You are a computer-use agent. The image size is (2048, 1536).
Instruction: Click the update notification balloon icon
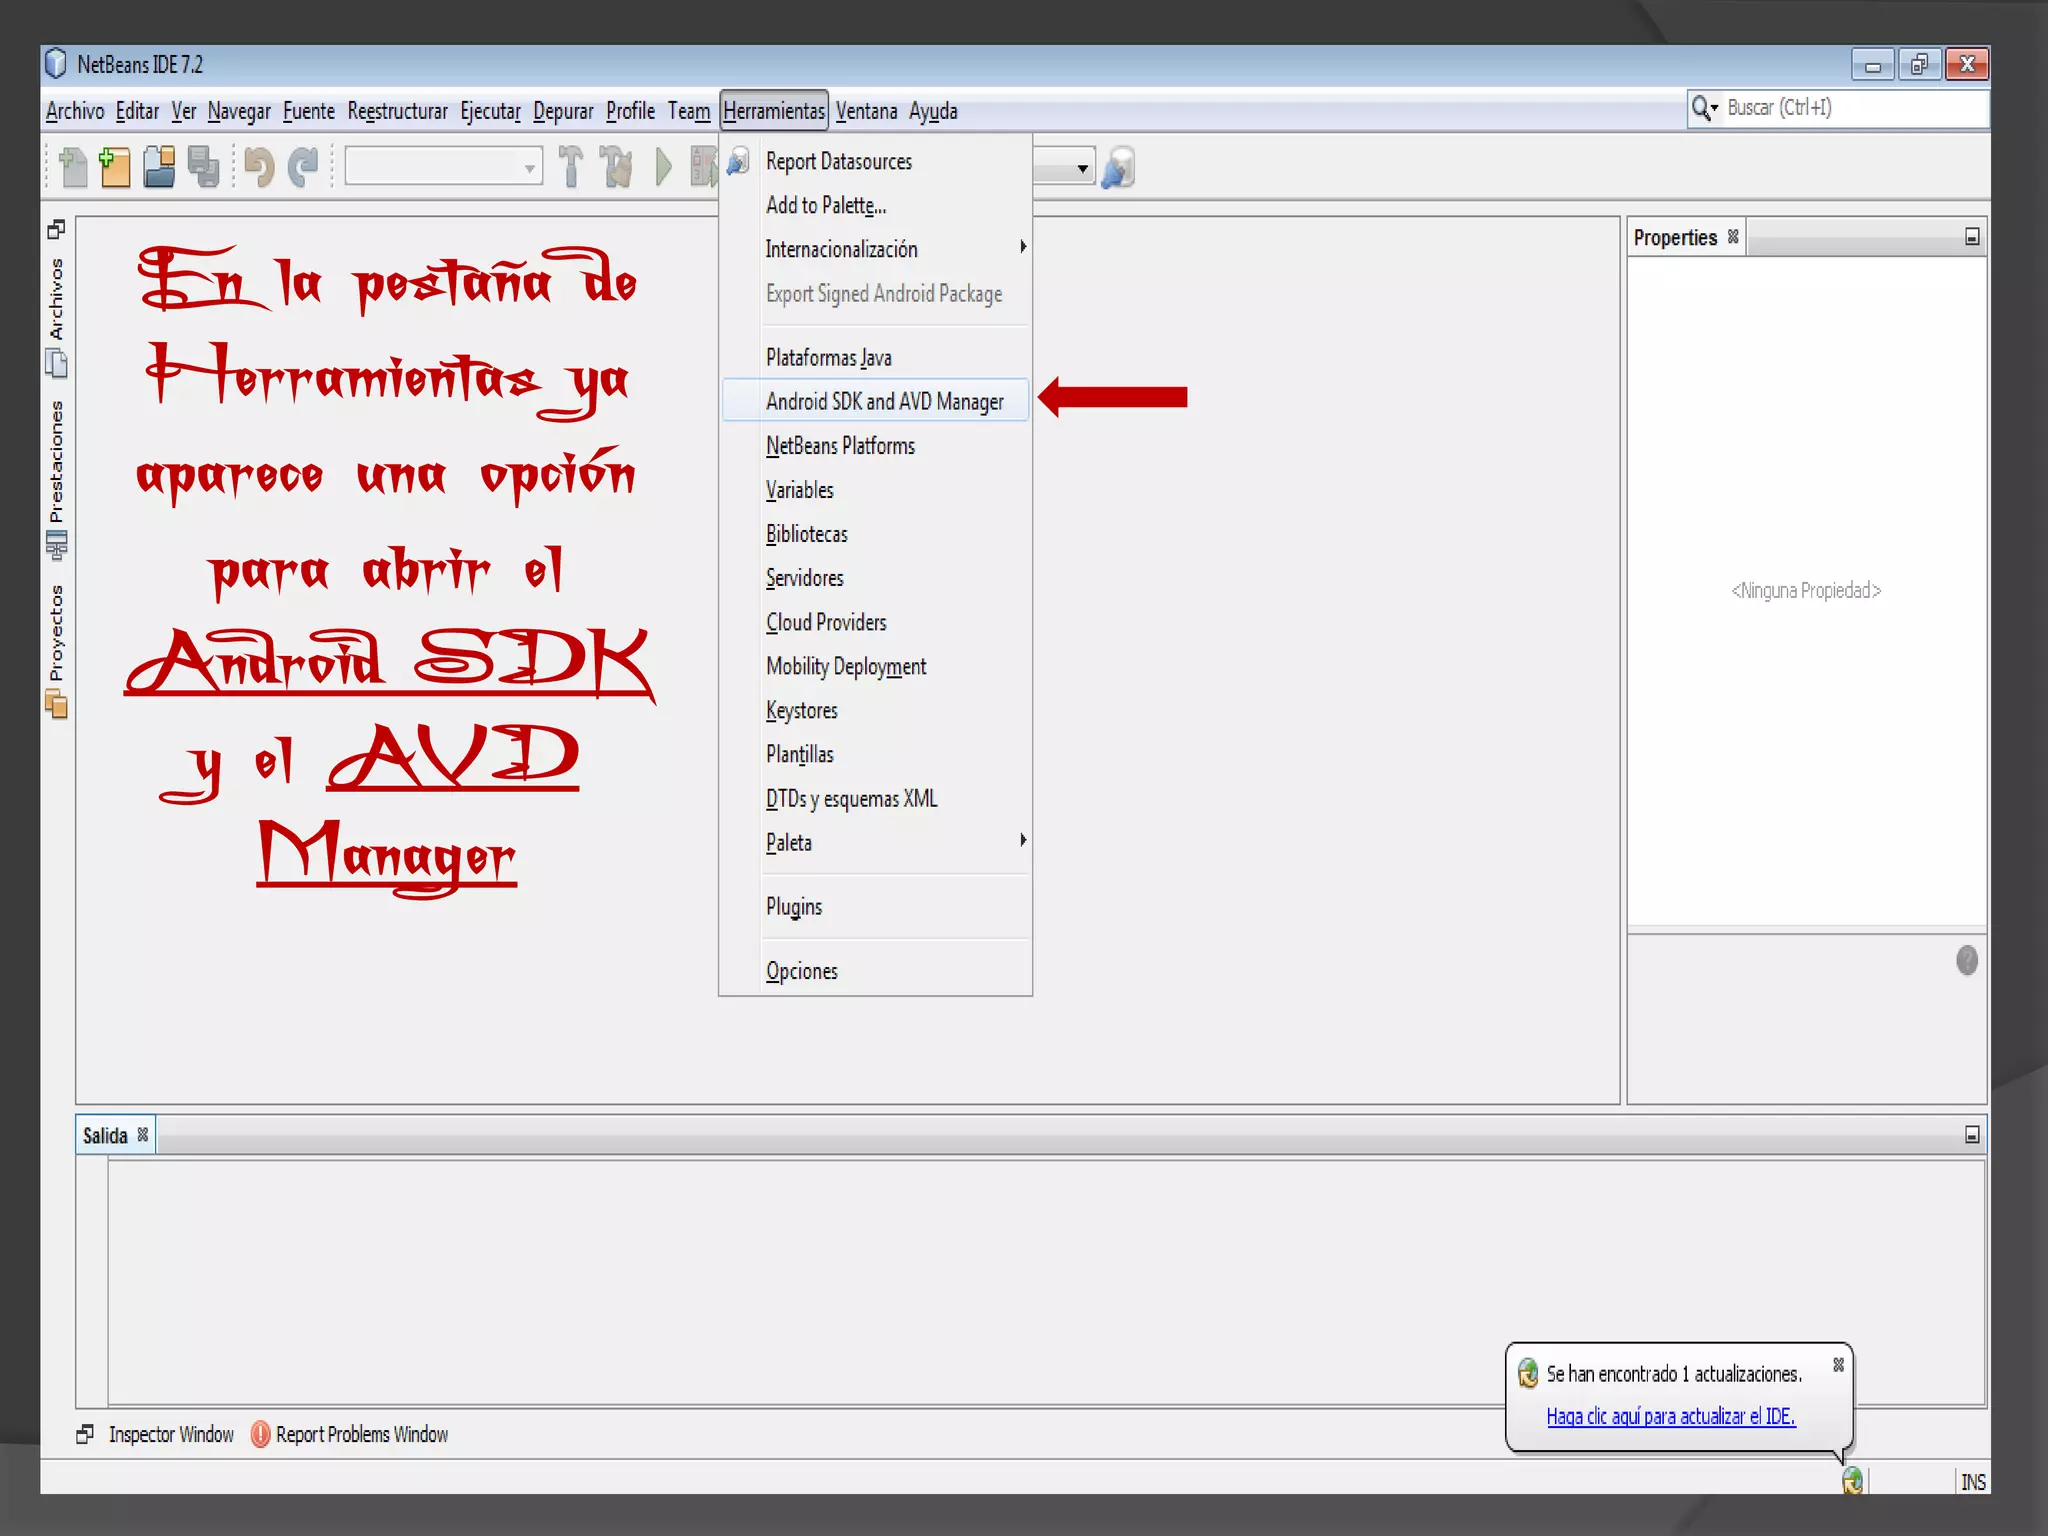pos(1528,1374)
